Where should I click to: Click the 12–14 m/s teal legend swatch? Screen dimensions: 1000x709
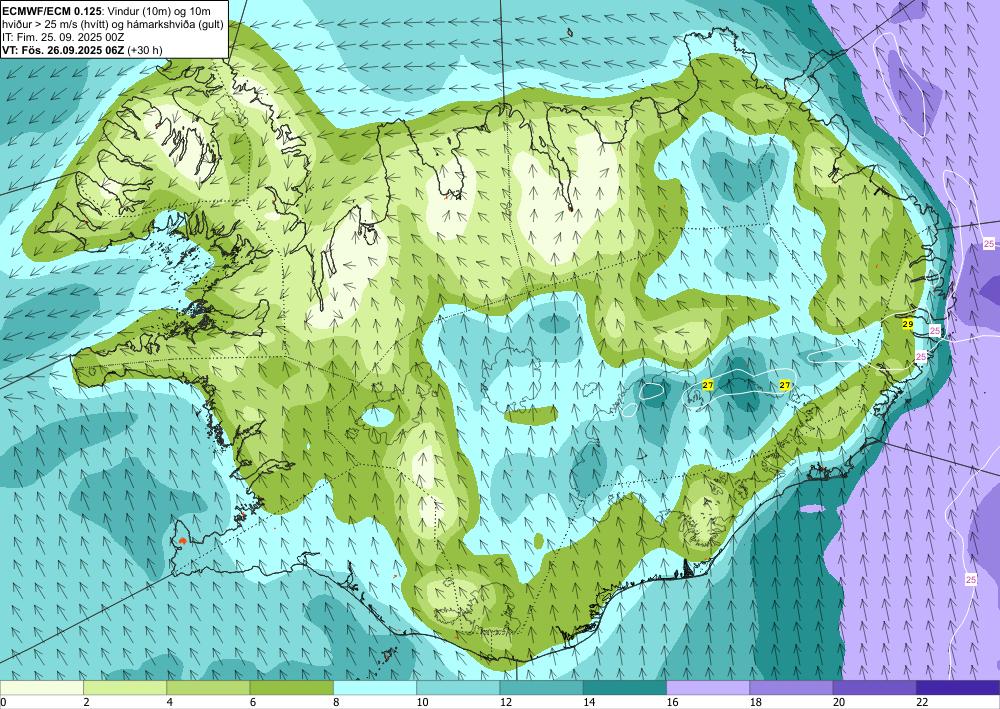click(541, 688)
